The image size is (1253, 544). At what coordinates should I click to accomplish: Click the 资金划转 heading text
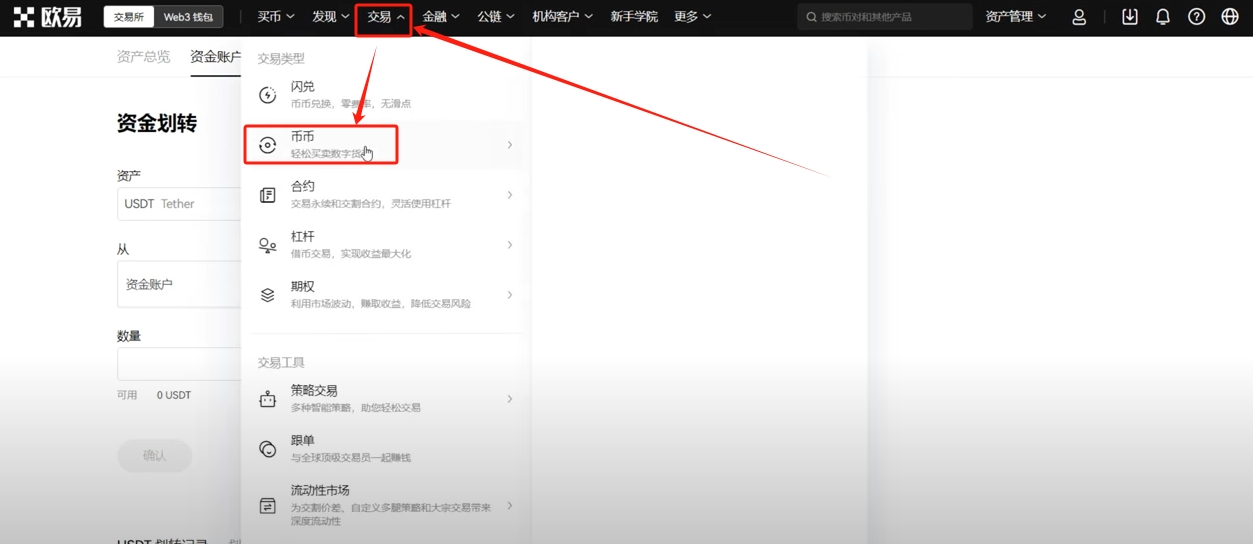click(x=157, y=123)
